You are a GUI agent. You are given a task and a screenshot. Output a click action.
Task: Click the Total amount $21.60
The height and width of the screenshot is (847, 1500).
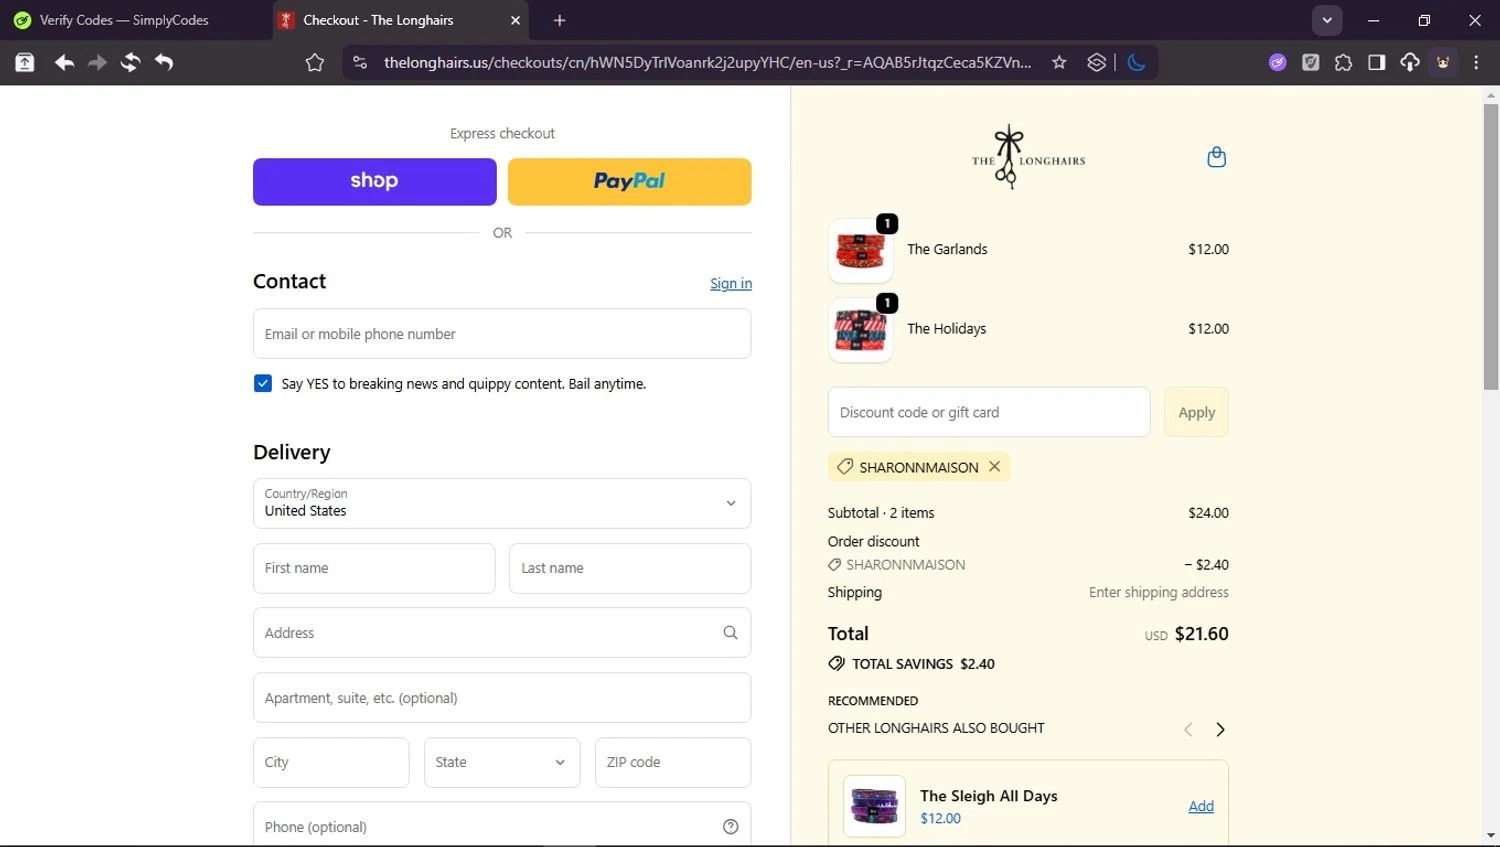[1201, 634]
